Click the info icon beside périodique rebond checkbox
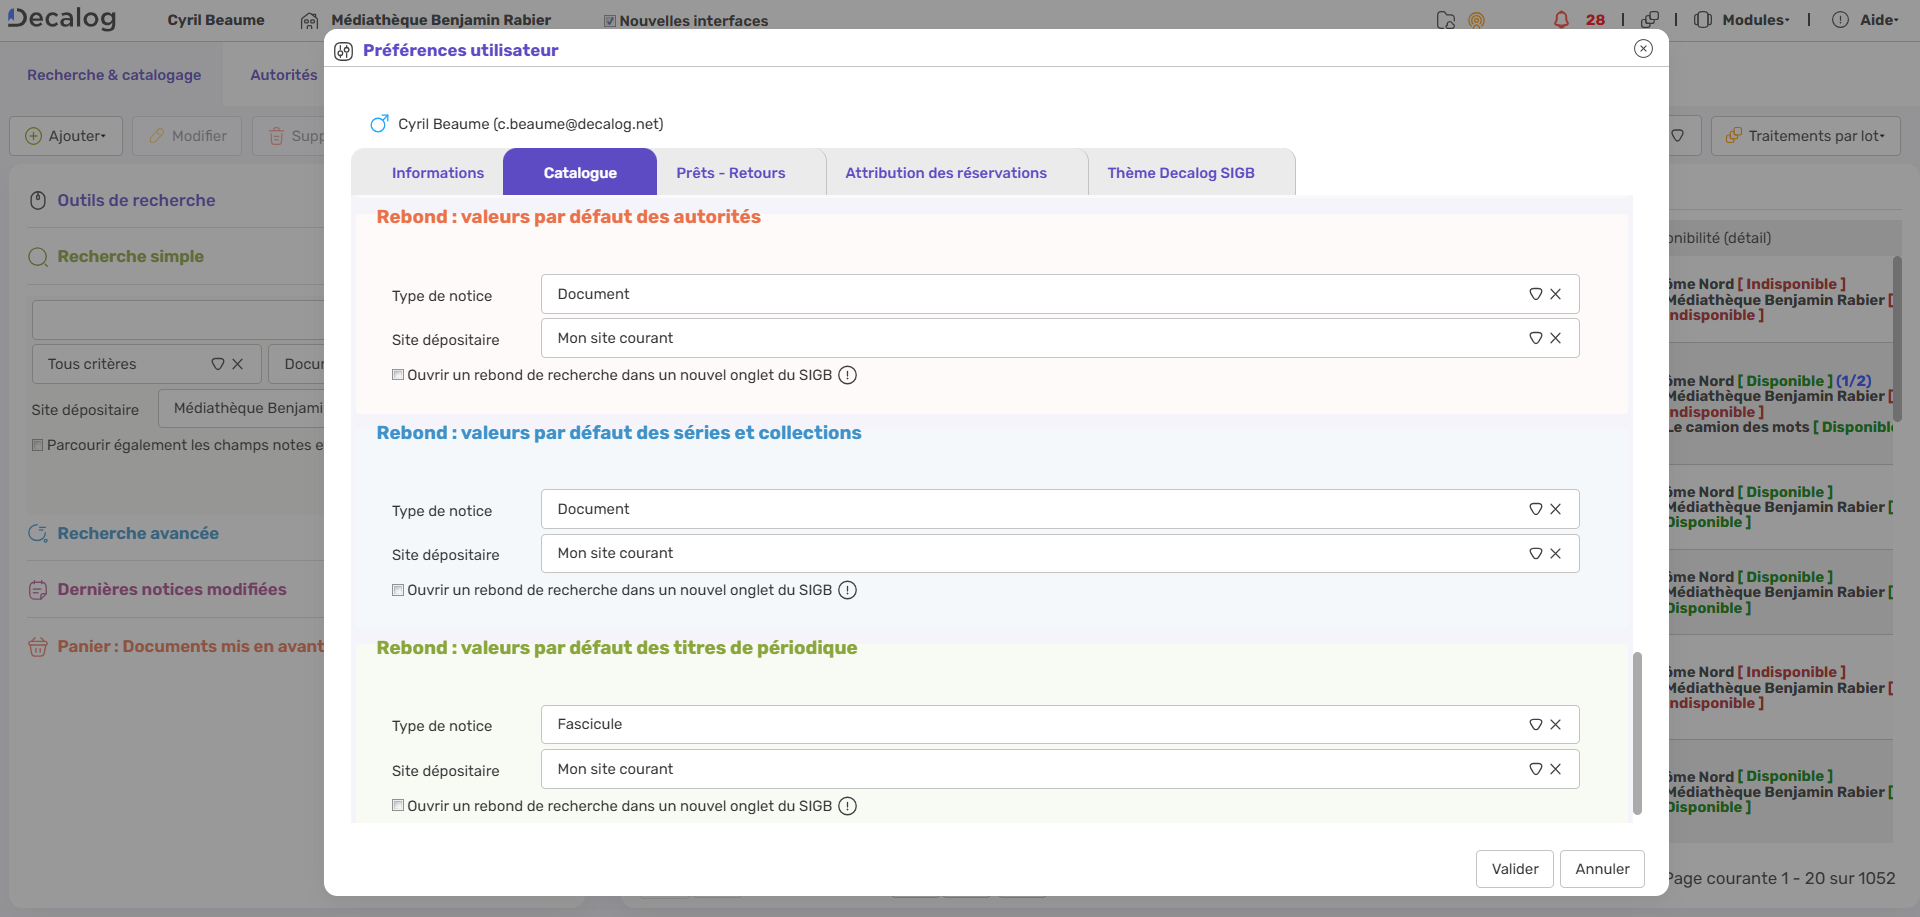 (847, 806)
